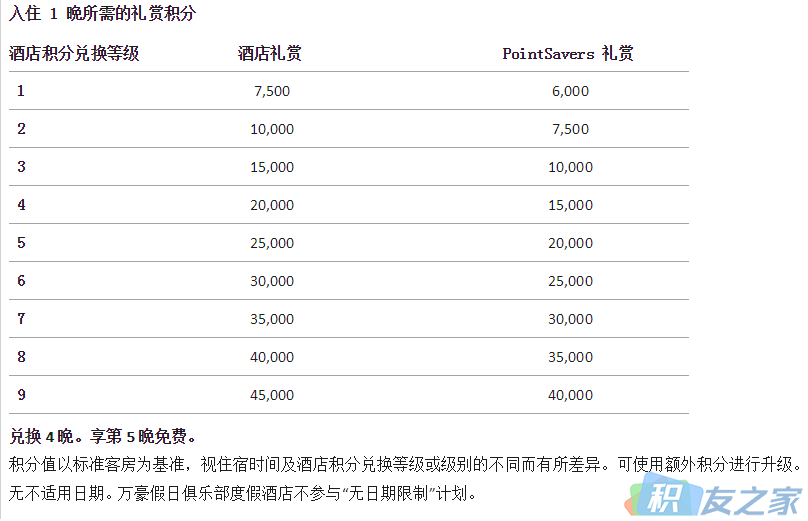Image resolution: width=808 pixels, height=521 pixels.
Task: Select level "8" in the category column
Action: click(21, 357)
